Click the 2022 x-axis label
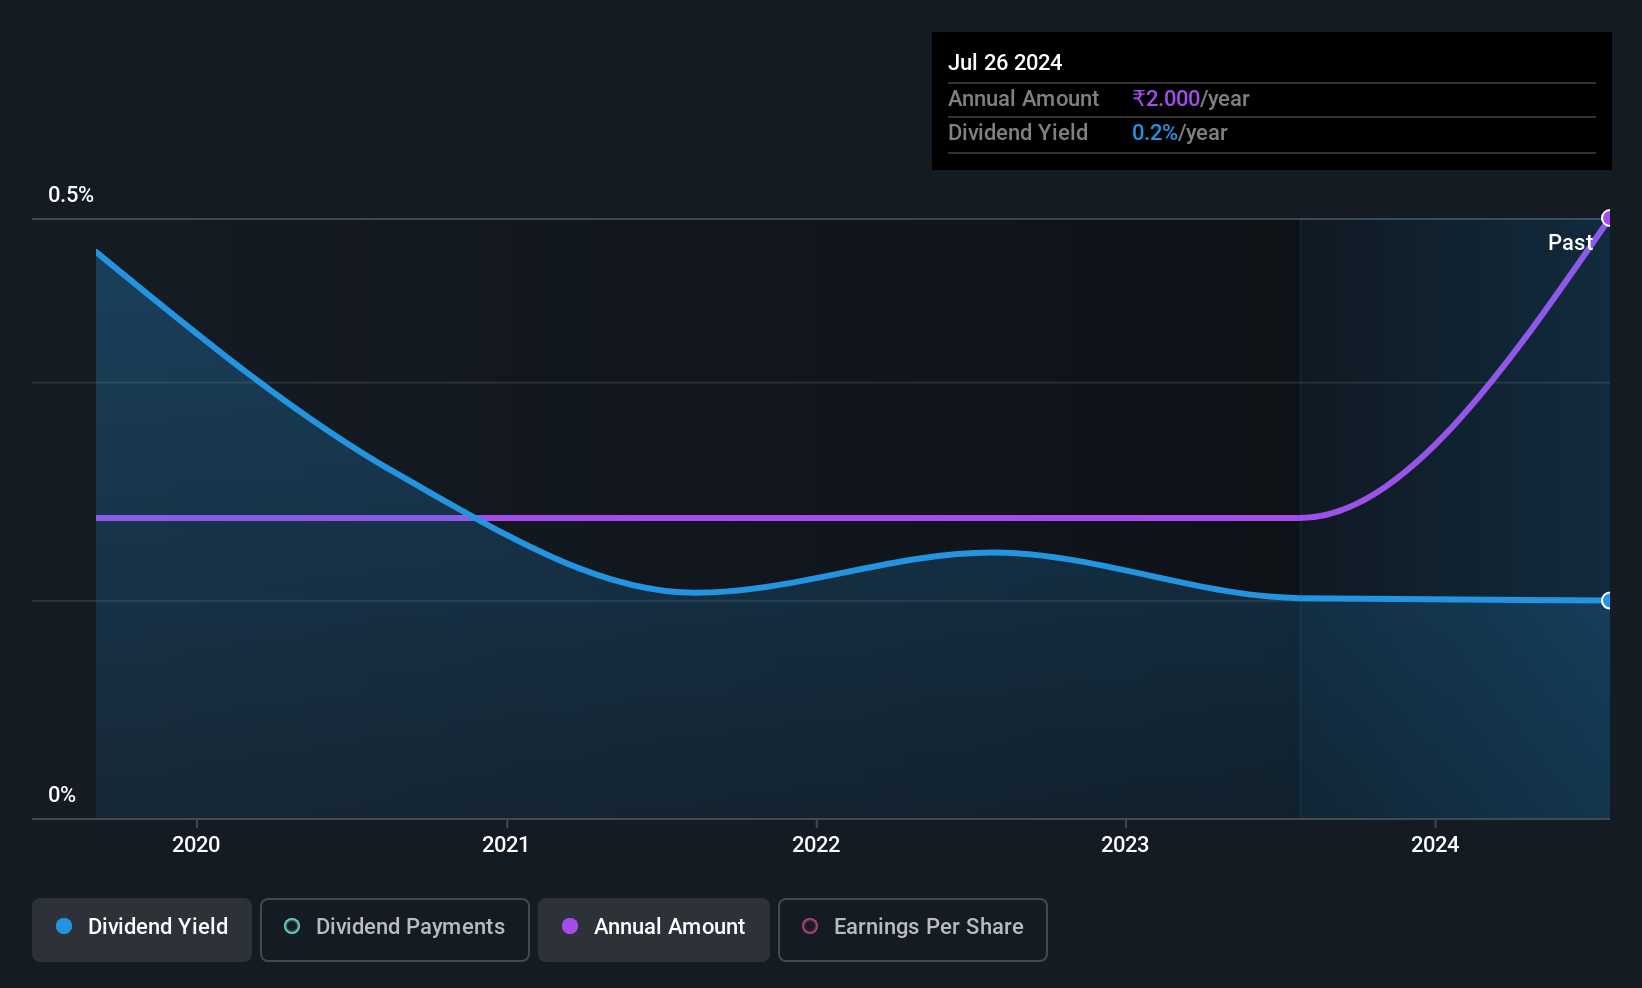Image resolution: width=1642 pixels, height=988 pixels. pyautogui.click(x=816, y=844)
